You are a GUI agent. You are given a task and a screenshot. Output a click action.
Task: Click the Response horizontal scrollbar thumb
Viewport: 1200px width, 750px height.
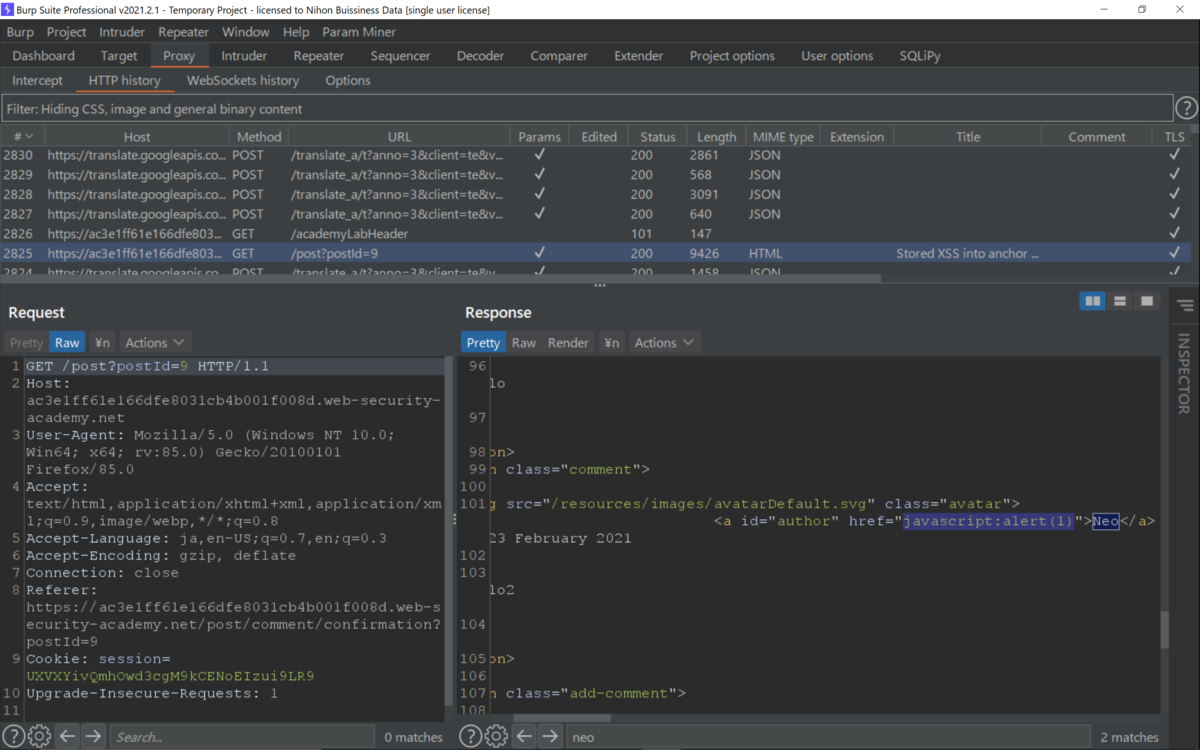[561, 717]
